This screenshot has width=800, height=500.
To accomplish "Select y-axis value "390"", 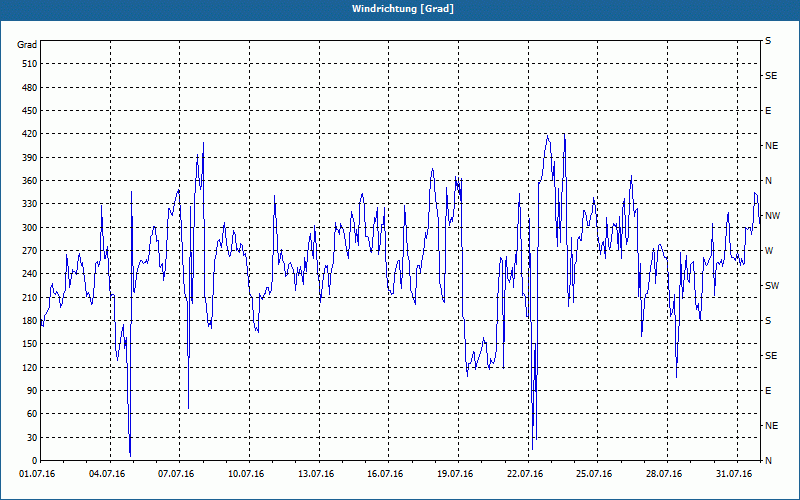I will tap(30, 158).
